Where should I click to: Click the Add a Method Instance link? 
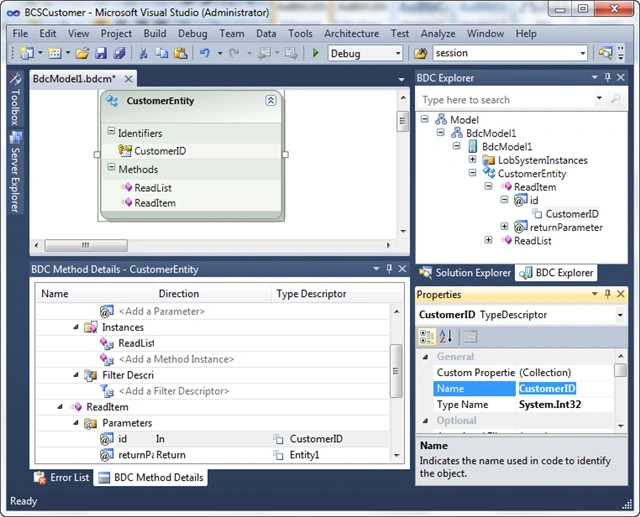176,359
